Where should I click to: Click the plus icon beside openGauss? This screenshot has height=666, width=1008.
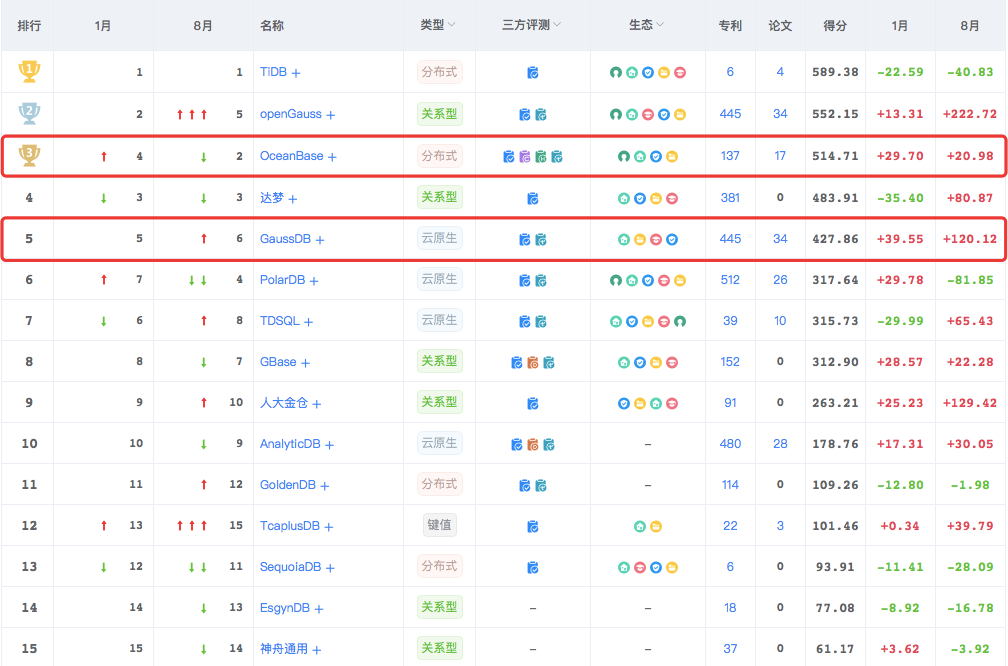330,115
